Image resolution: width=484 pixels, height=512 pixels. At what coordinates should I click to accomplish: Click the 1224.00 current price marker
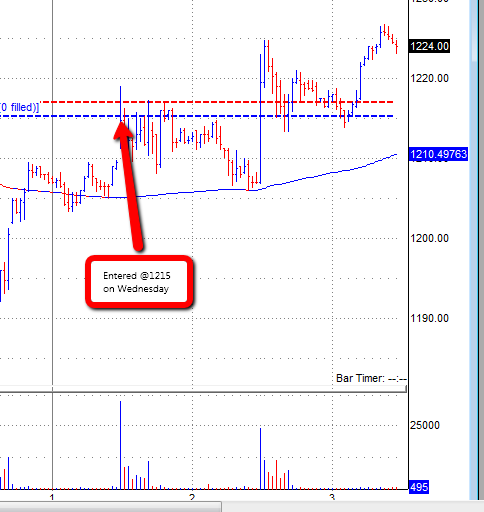(x=429, y=46)
